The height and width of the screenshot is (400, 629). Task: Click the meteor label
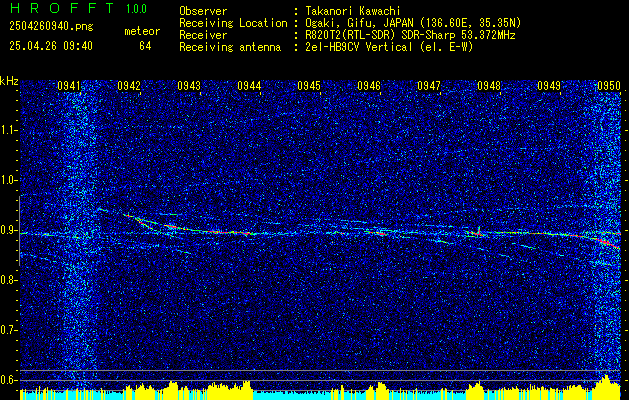(x=142, y=31)
